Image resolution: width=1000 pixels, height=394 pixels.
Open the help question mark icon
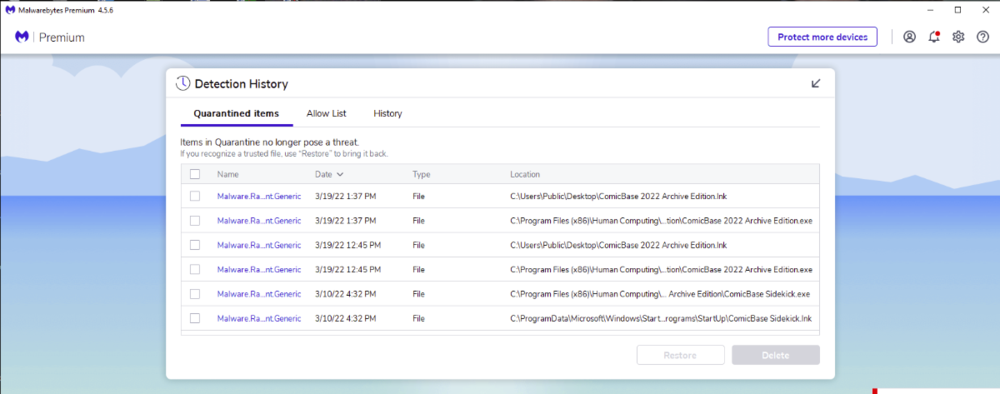click(983, 37)
